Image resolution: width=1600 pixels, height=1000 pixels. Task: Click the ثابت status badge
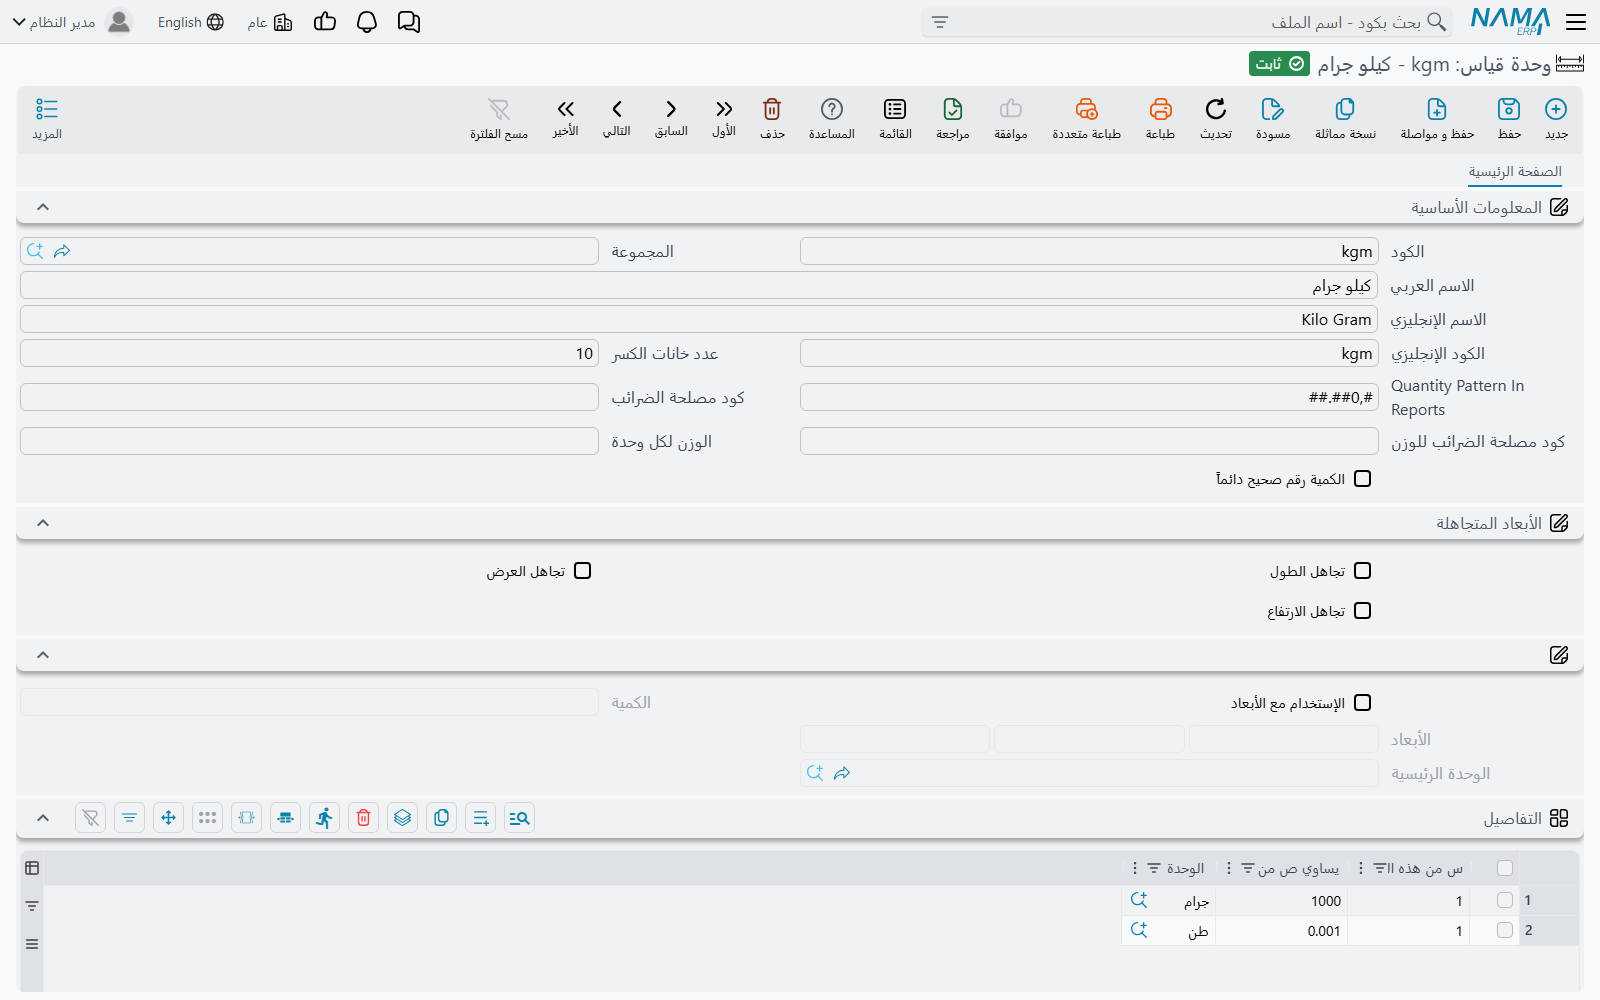[1279, 64]
